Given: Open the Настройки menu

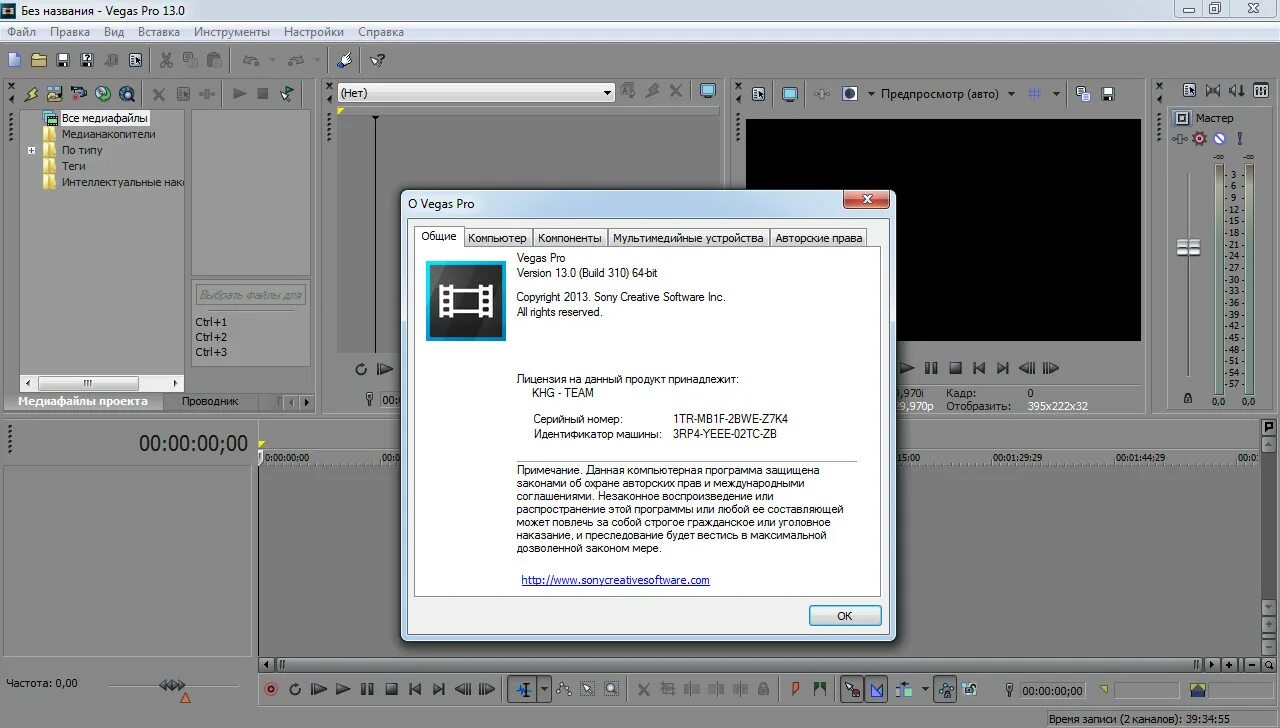Looking at the screenshot, I should 313,32.
